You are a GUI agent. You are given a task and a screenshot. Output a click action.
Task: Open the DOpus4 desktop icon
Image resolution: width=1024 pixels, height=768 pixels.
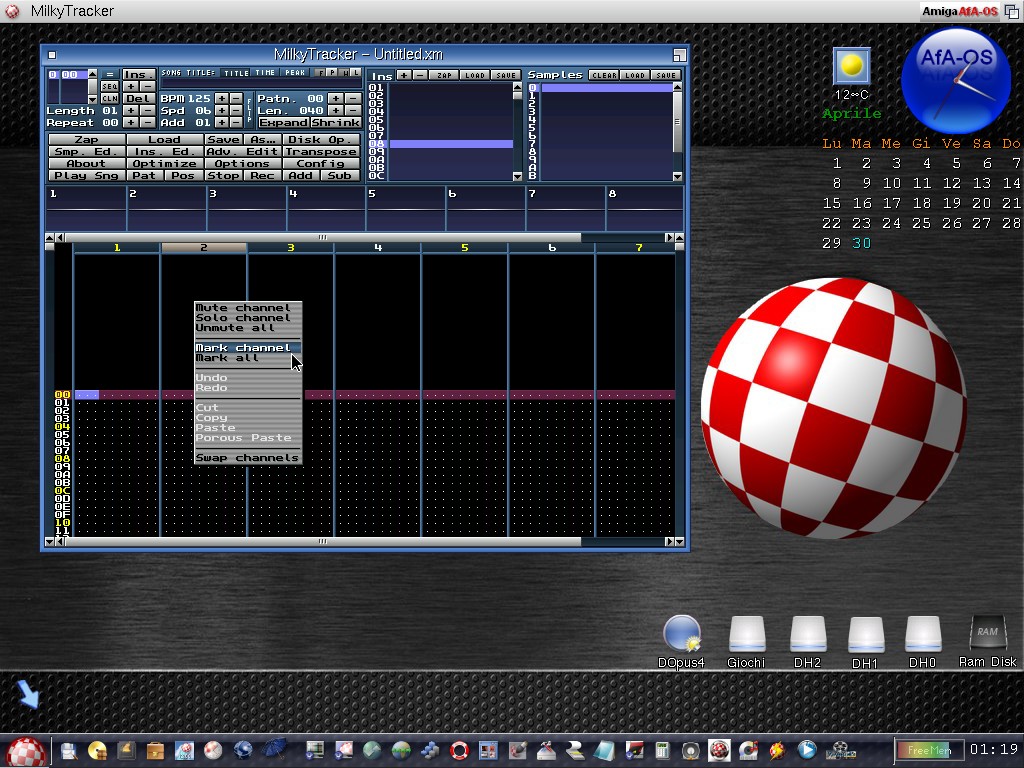(683, 636)
